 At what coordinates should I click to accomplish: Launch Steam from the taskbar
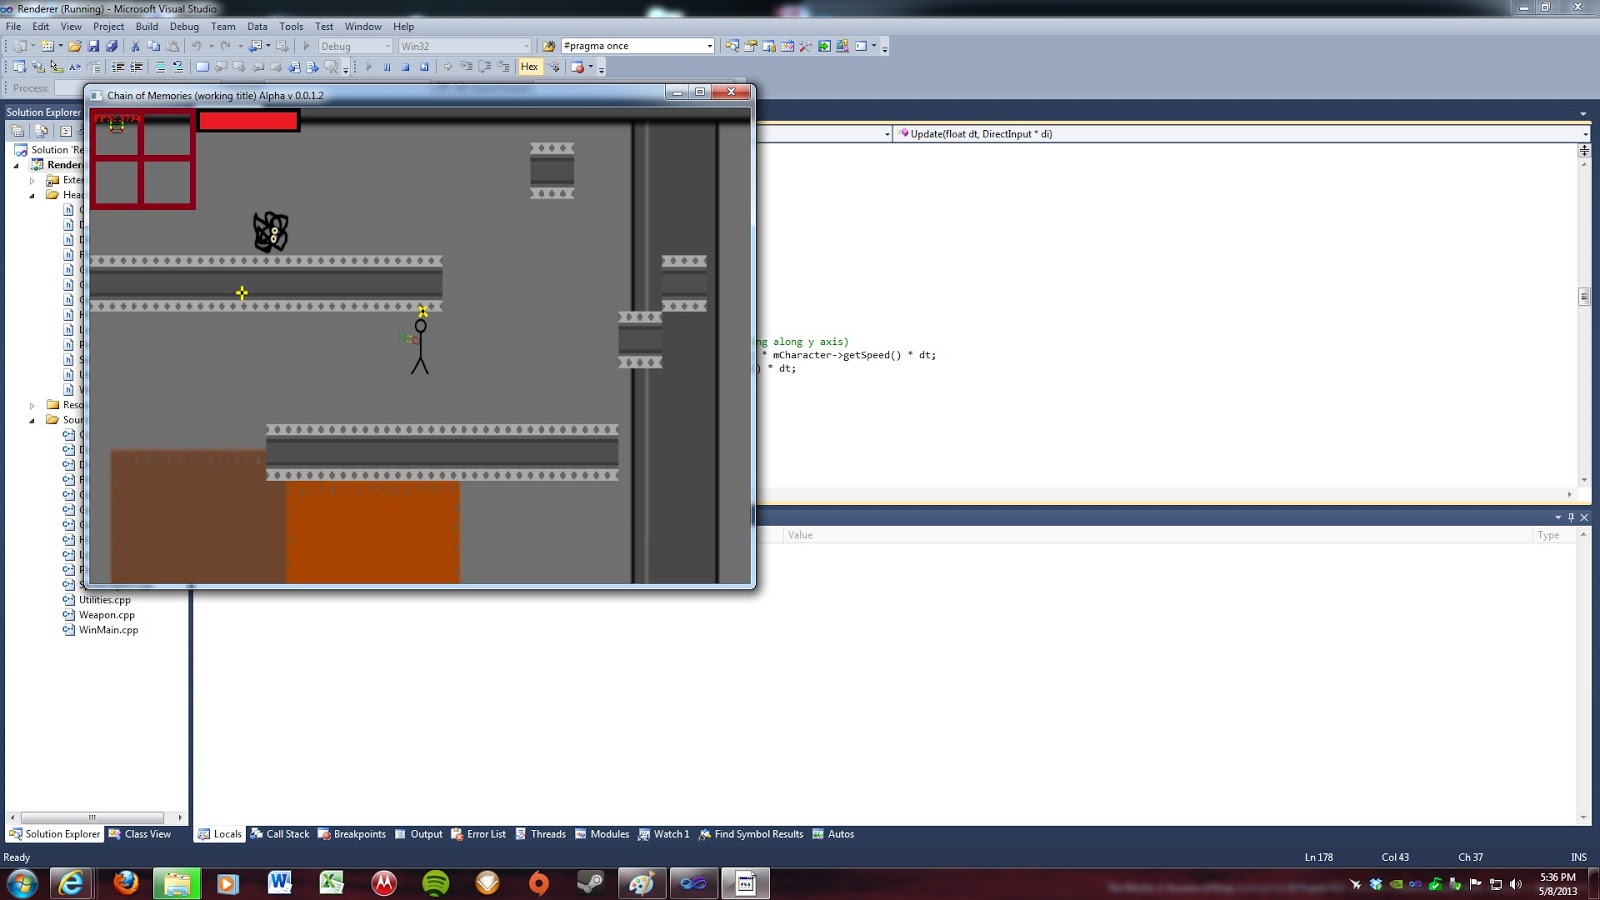point(589,884)
